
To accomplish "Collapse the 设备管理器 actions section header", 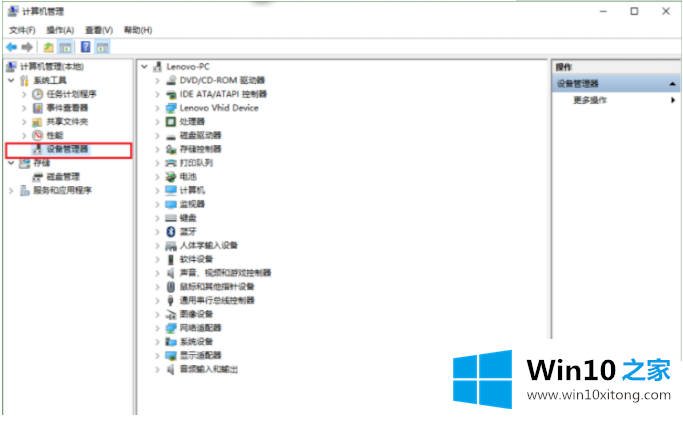I will [673, 84].
